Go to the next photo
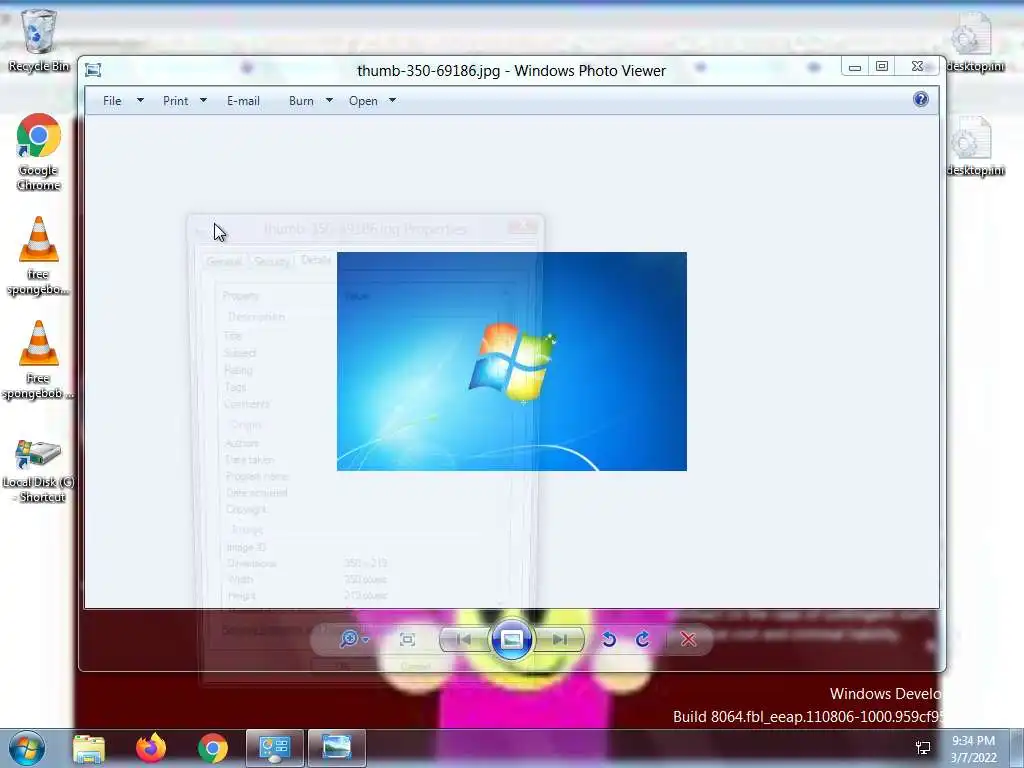 coord(560,639)
